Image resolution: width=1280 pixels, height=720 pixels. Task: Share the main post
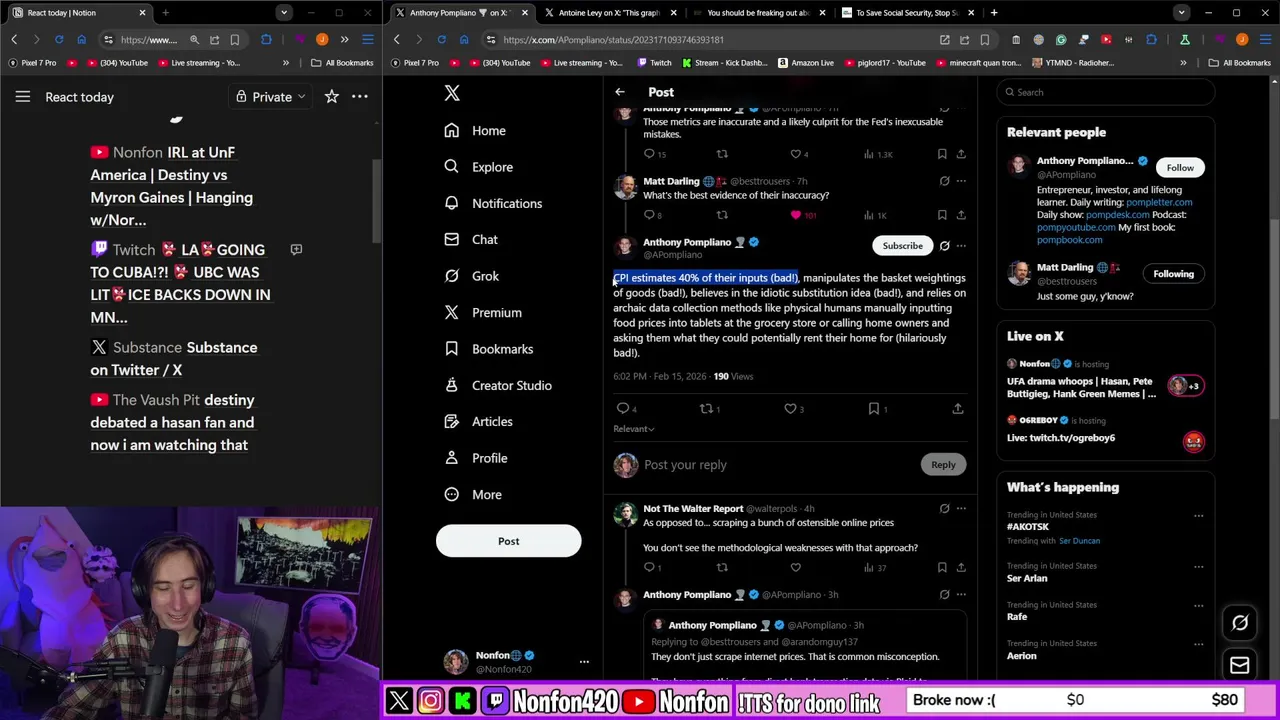958,408
